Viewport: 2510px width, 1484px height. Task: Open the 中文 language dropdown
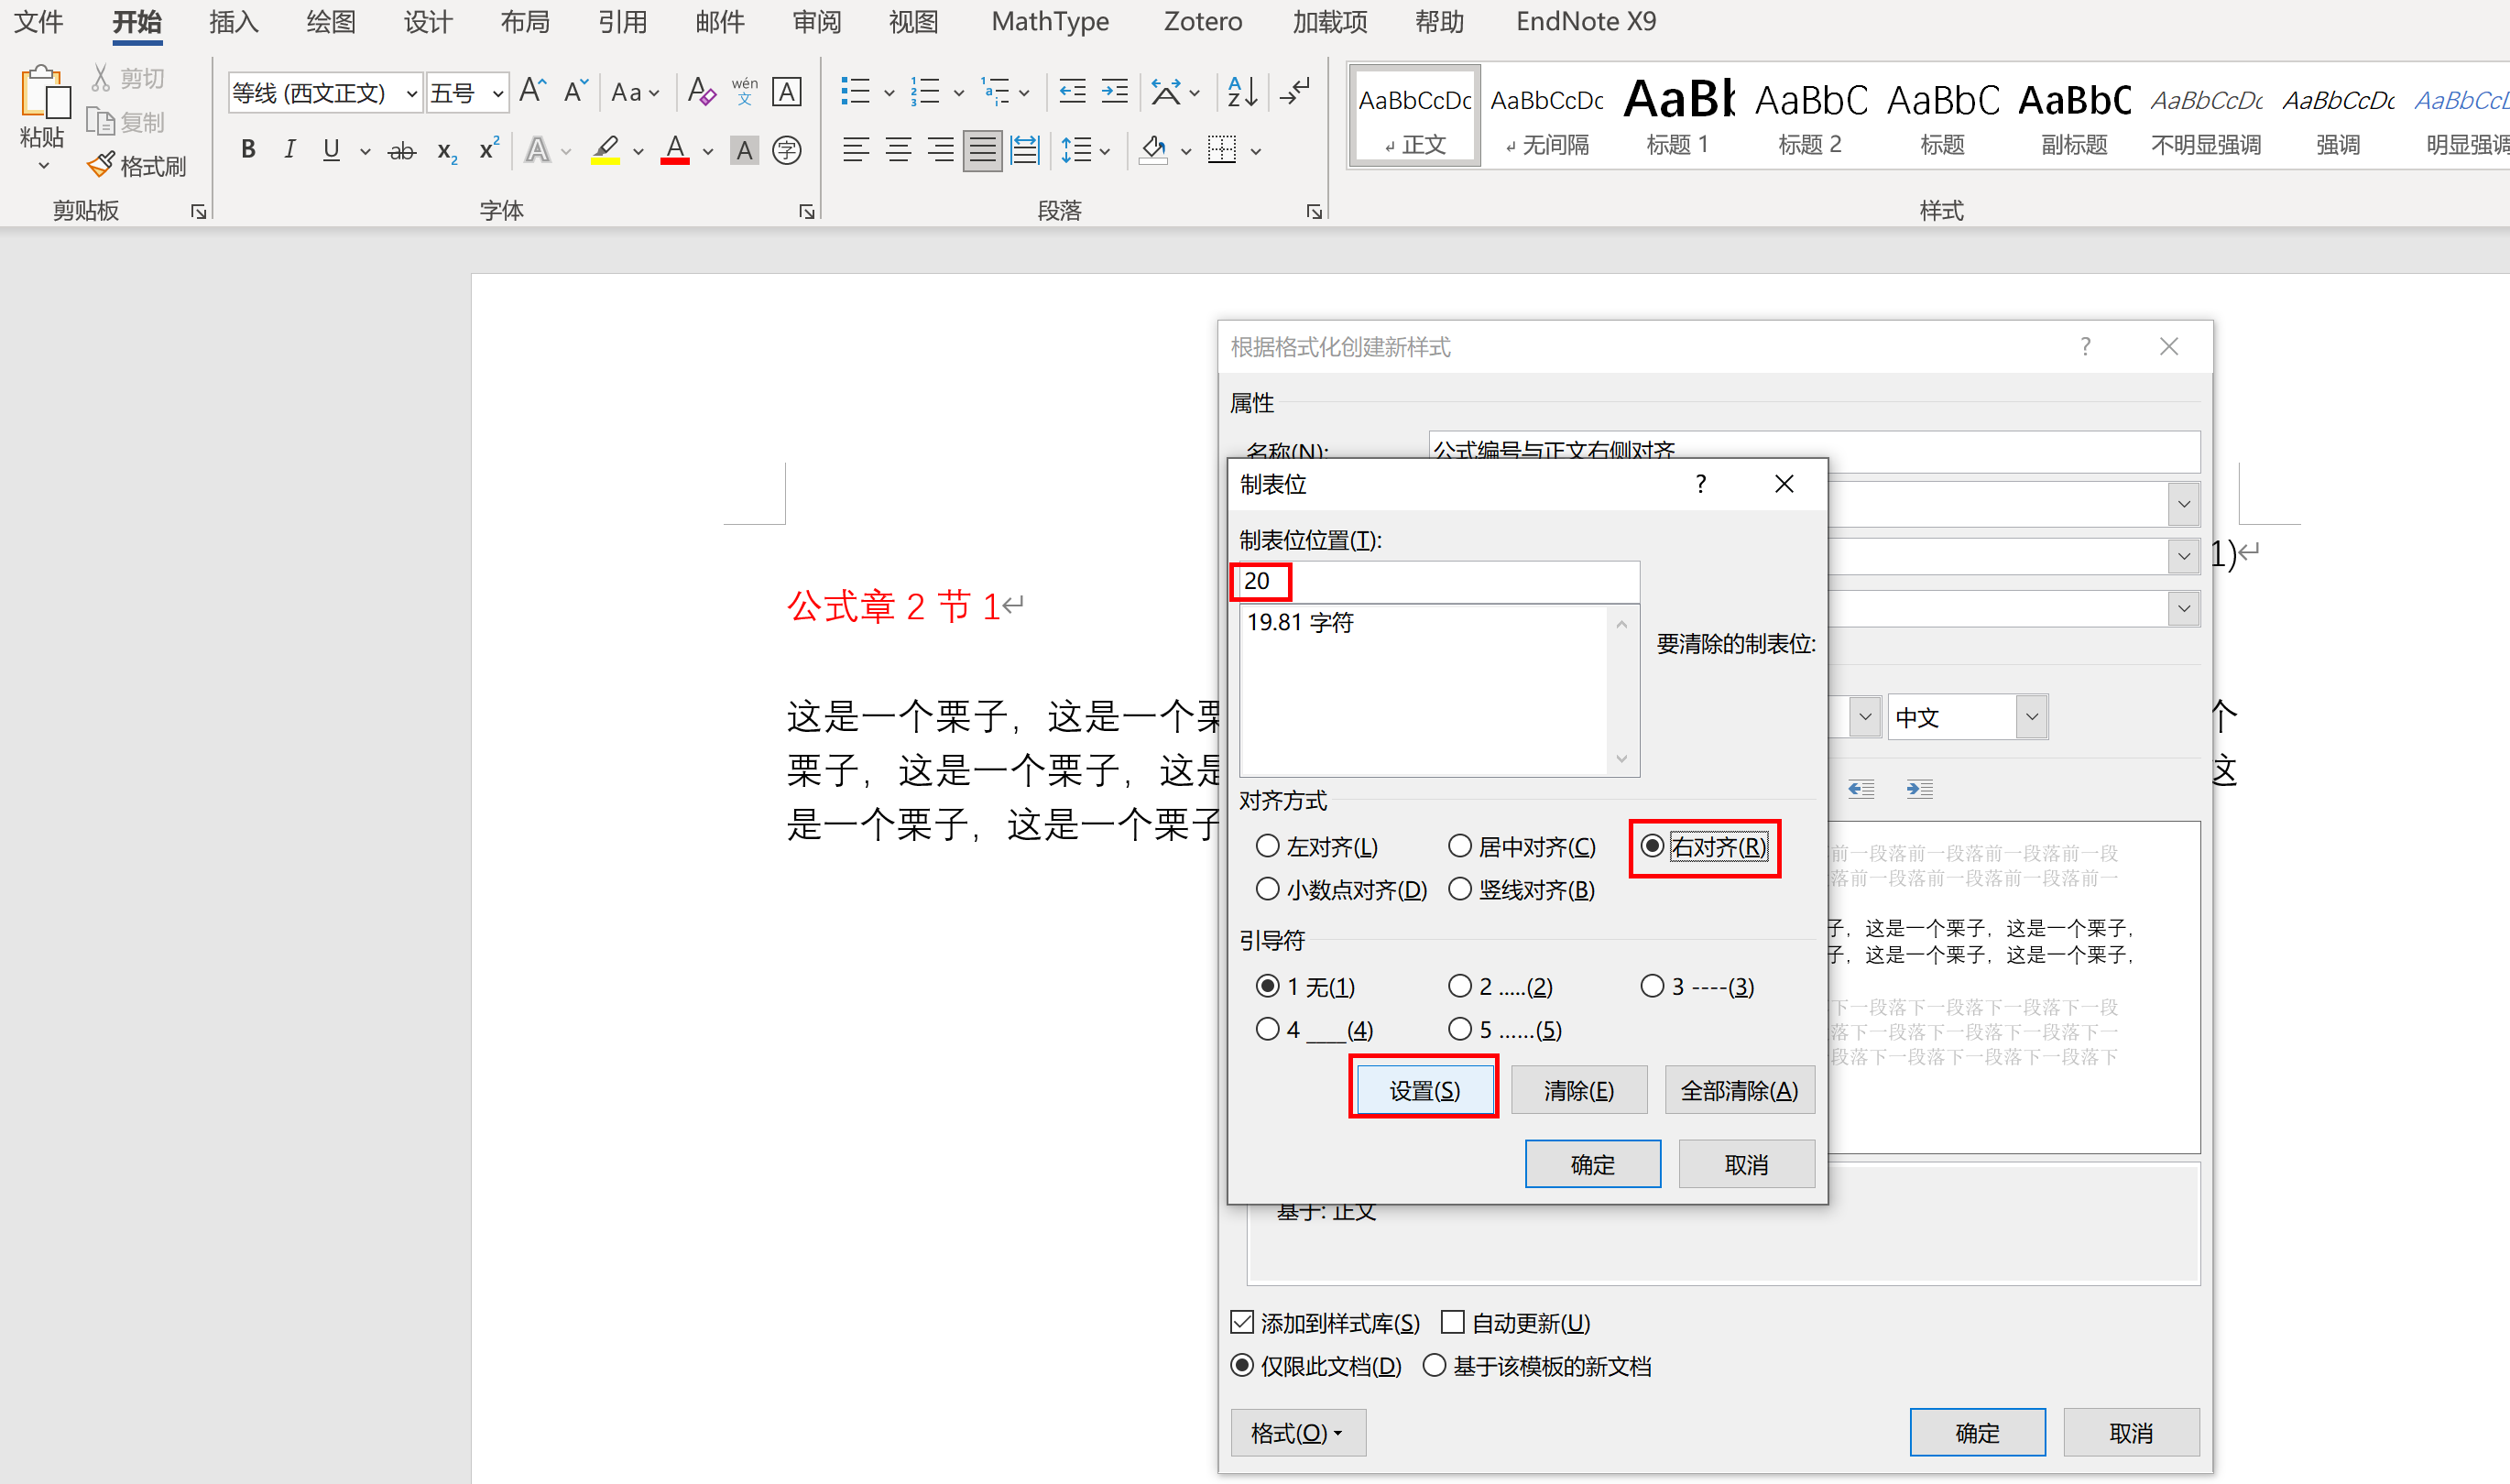coord(2031,717)
